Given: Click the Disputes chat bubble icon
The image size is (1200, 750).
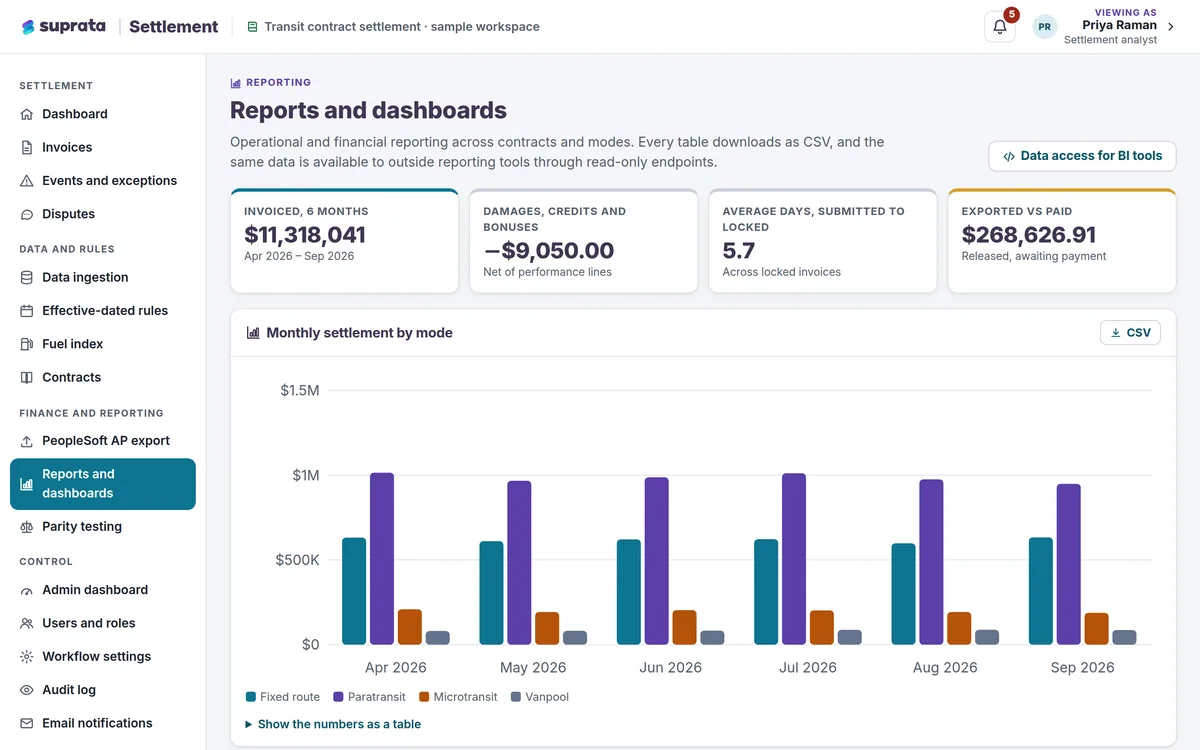Looking at the screenshot, I should [x=27, y=214].
